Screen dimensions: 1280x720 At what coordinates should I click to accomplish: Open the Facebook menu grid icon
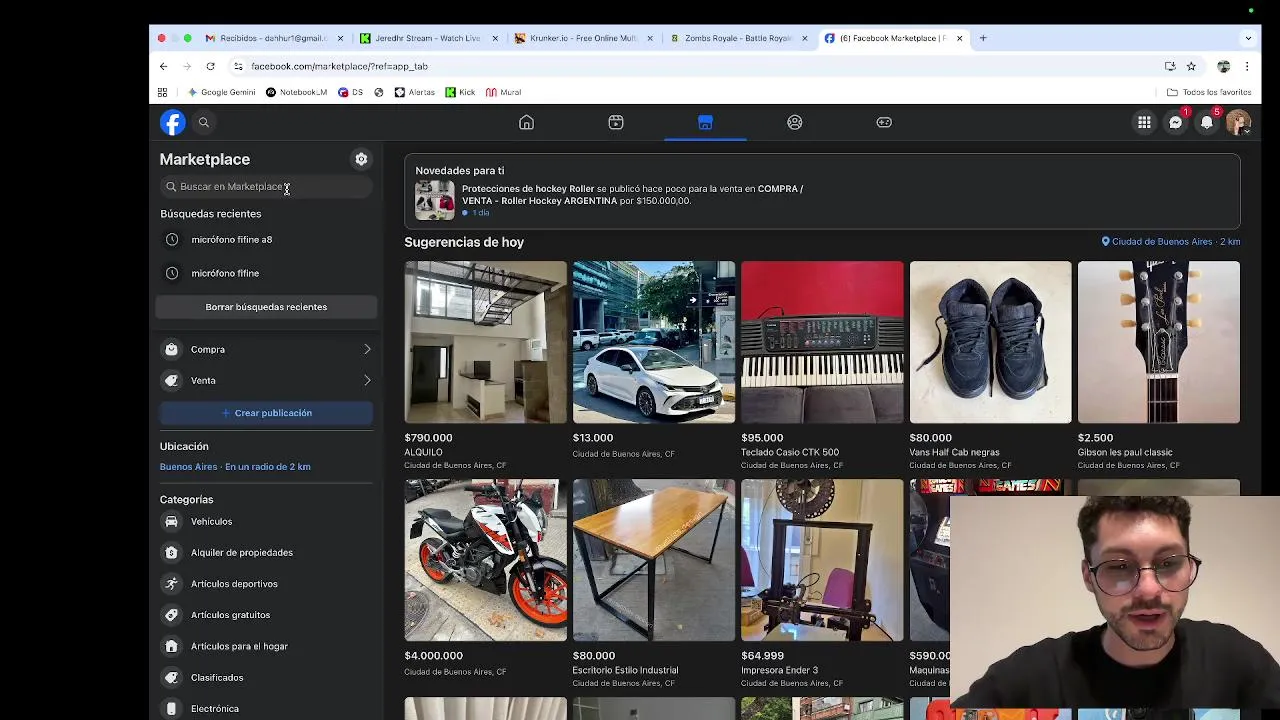click(1144, 122)
